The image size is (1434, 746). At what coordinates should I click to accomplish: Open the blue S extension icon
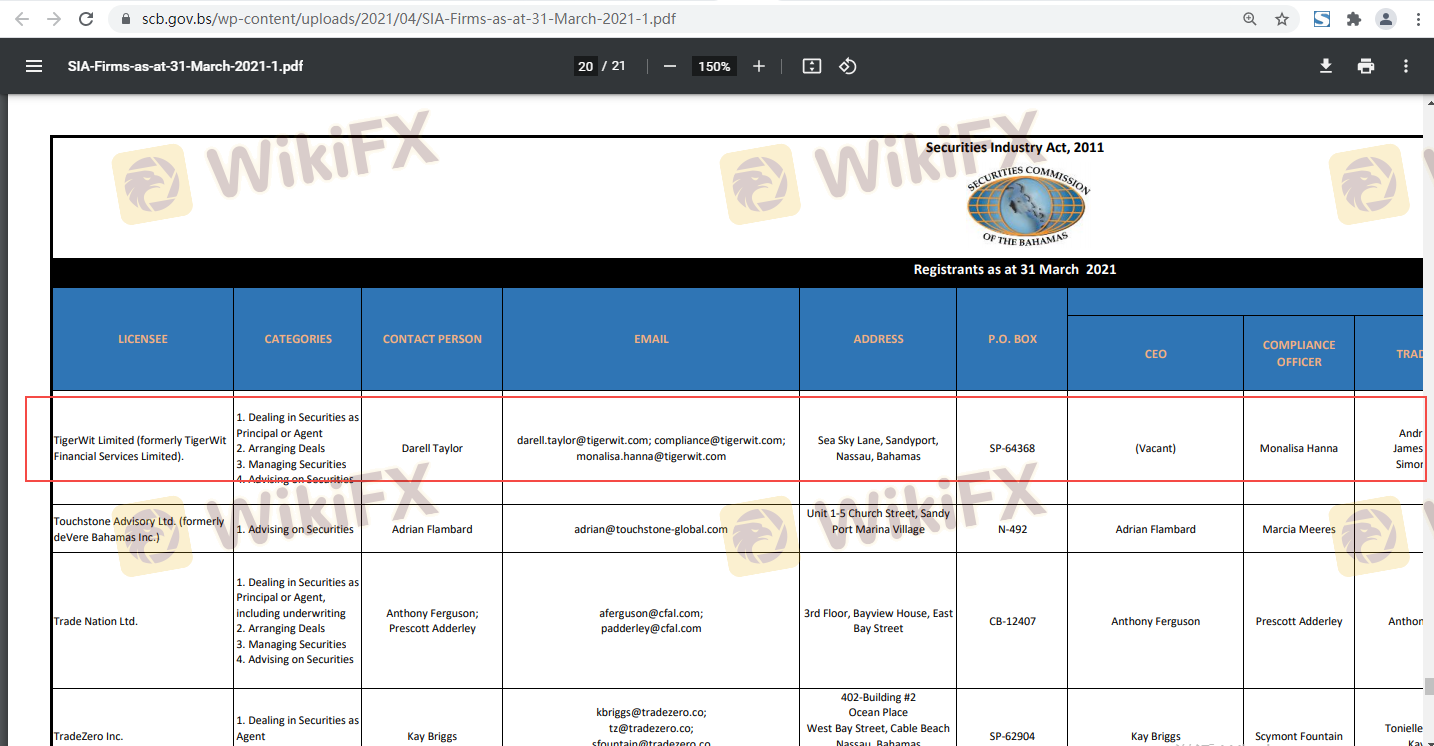[1322, 19]
